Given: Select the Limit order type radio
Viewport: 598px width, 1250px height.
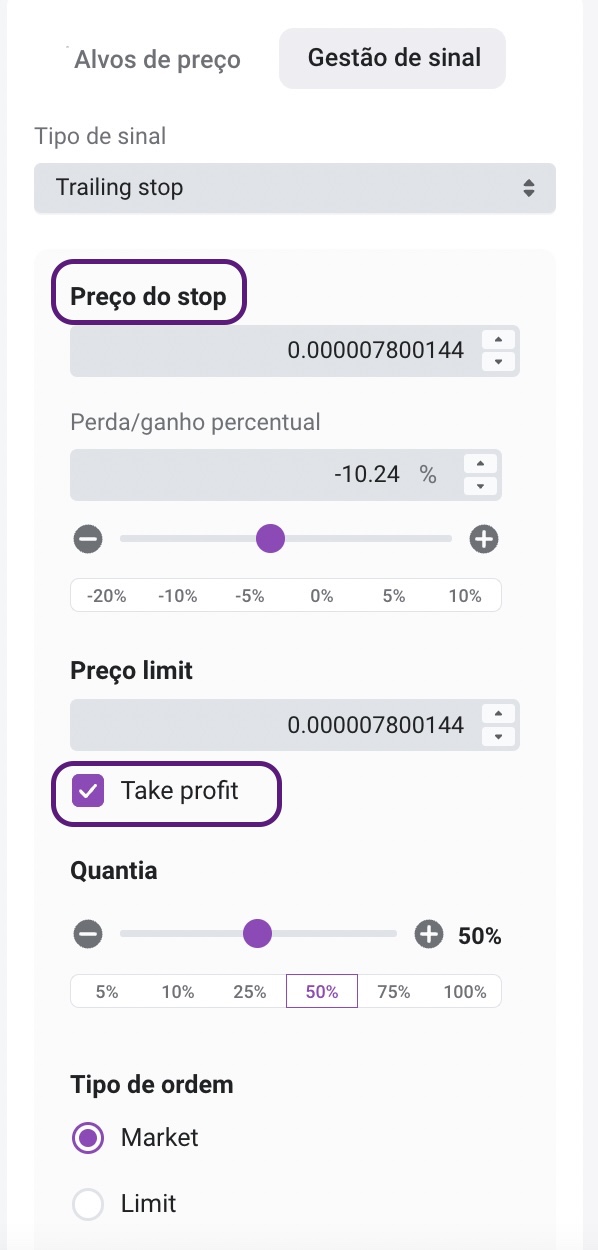Looking at the screenshot, I should coord(88,1204).
